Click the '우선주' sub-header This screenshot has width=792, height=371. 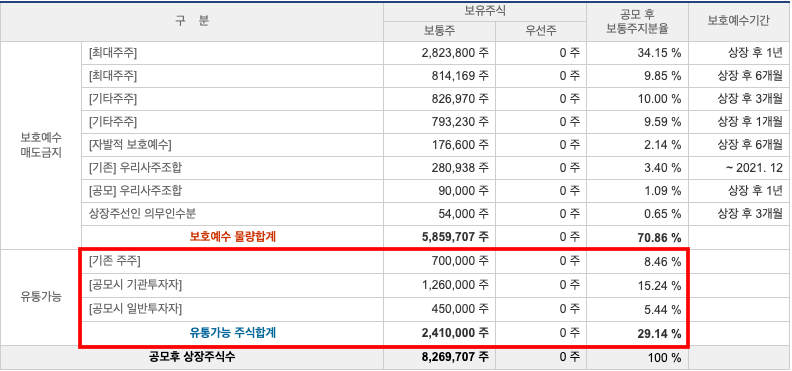click(x=541, y=31)
